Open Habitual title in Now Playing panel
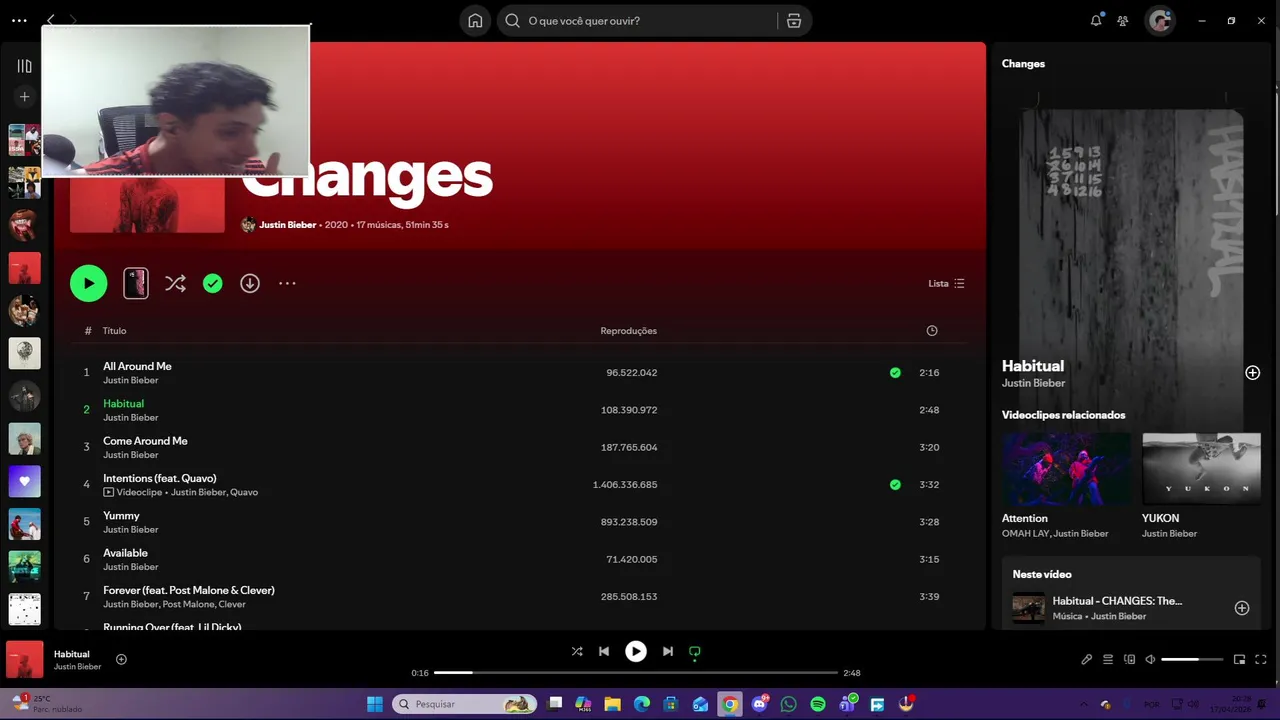This screenshot has height=720, width=1280. (x=1033, y=366)
